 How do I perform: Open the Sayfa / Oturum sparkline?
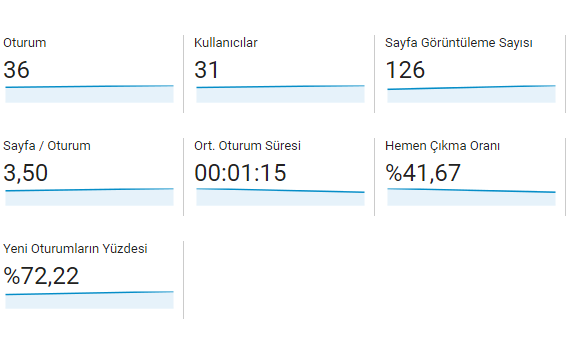point(89,197)
